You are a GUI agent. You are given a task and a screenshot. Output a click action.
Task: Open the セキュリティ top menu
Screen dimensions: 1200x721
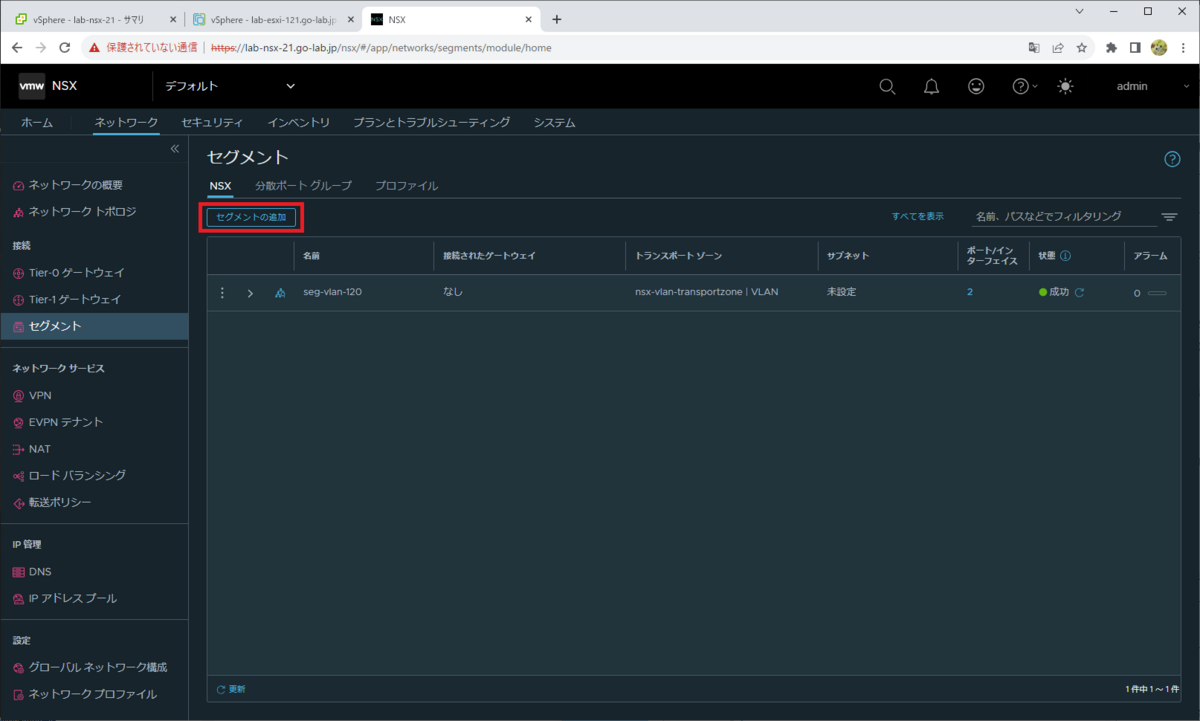tap(212, 122)
